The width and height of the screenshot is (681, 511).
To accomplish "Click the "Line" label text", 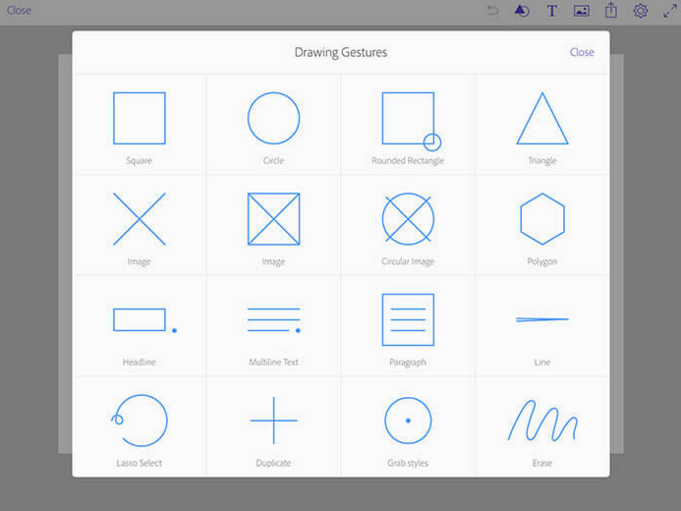I will click(x=542, y=362).
